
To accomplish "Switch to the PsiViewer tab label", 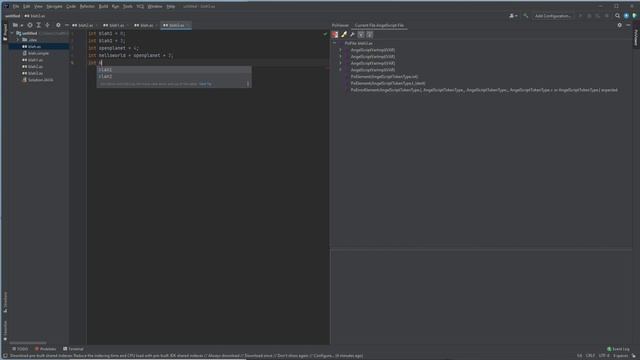I will click(x=340, y=25).
